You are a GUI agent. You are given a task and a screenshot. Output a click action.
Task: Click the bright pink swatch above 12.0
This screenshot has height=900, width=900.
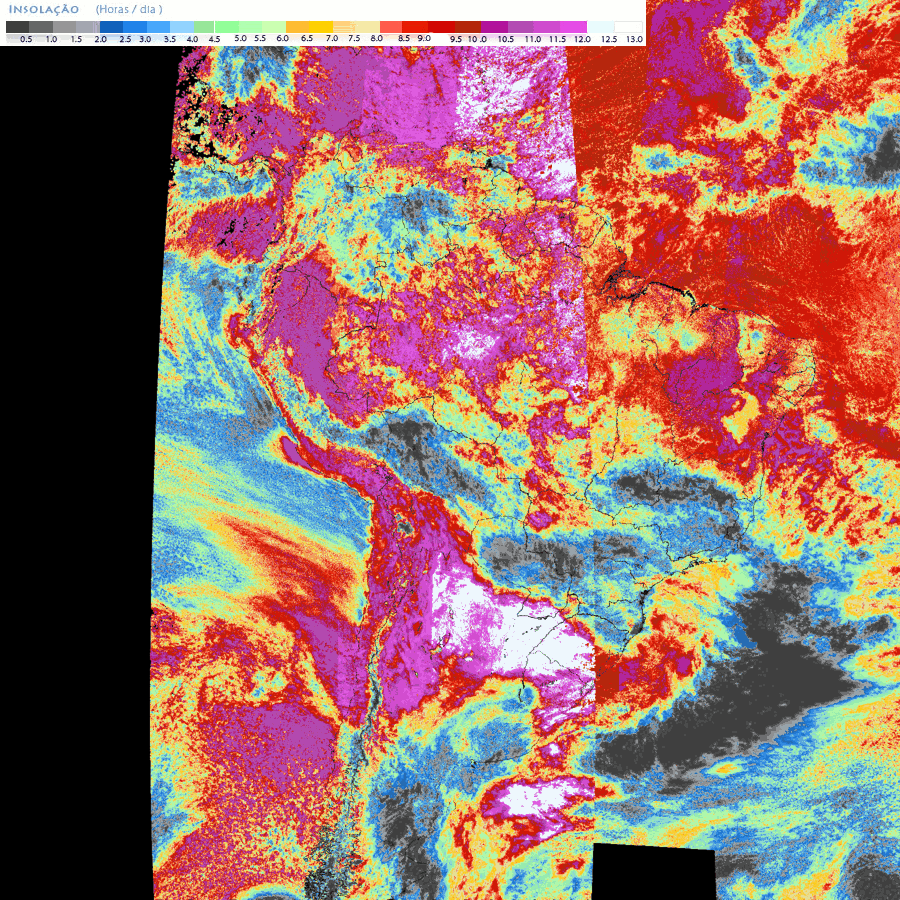click(x=573, y=27)
